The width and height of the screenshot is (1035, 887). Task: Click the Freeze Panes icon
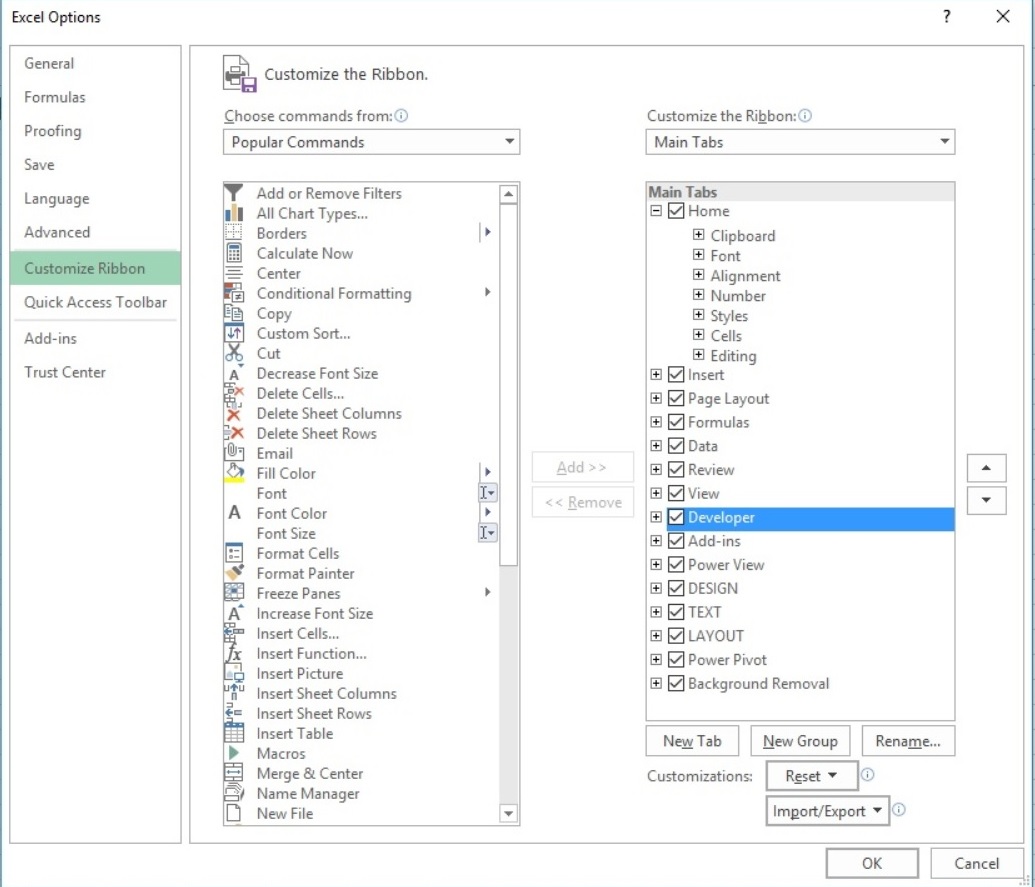pyautogui.click(x=234, y=593)
